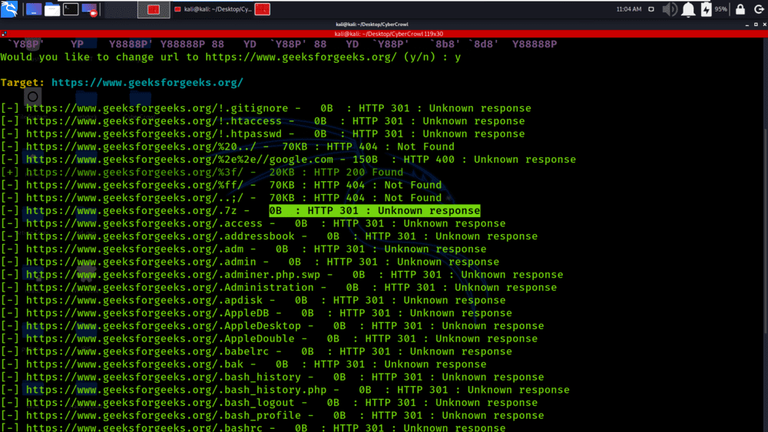Open the /.bash_logout URL line

(160, 403)
